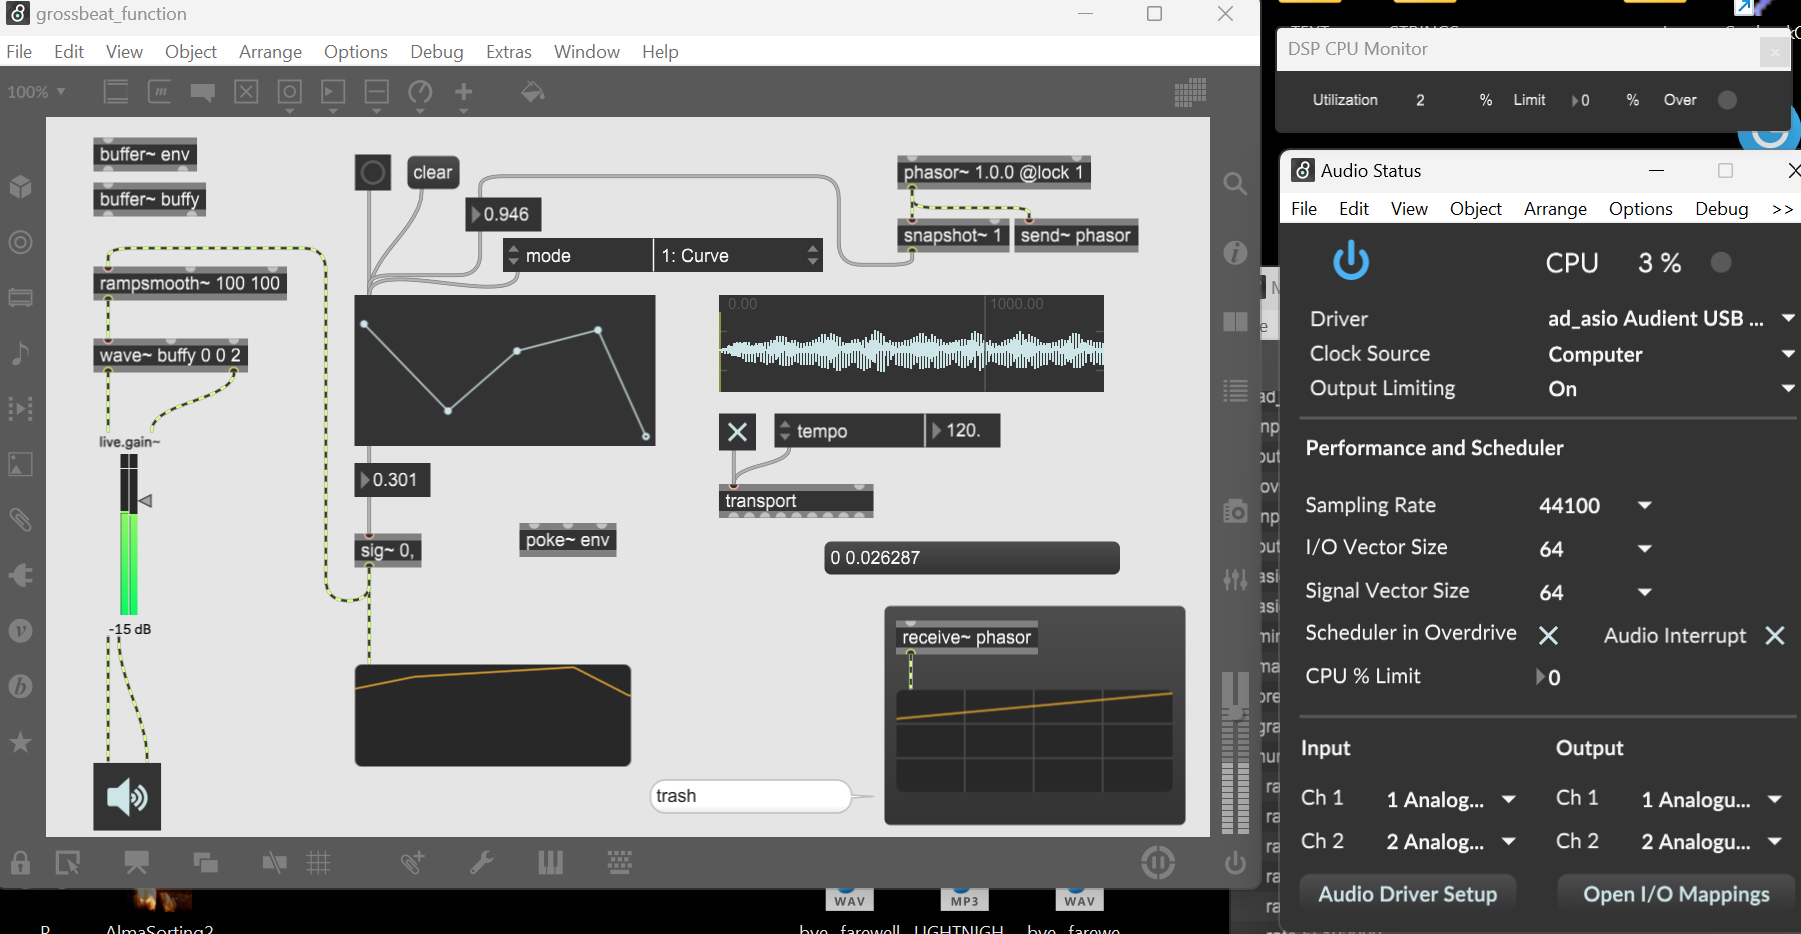Click the speaker audio output icon in patch
The height and width of the screenshot is (934, 1801).
point(127,797)
